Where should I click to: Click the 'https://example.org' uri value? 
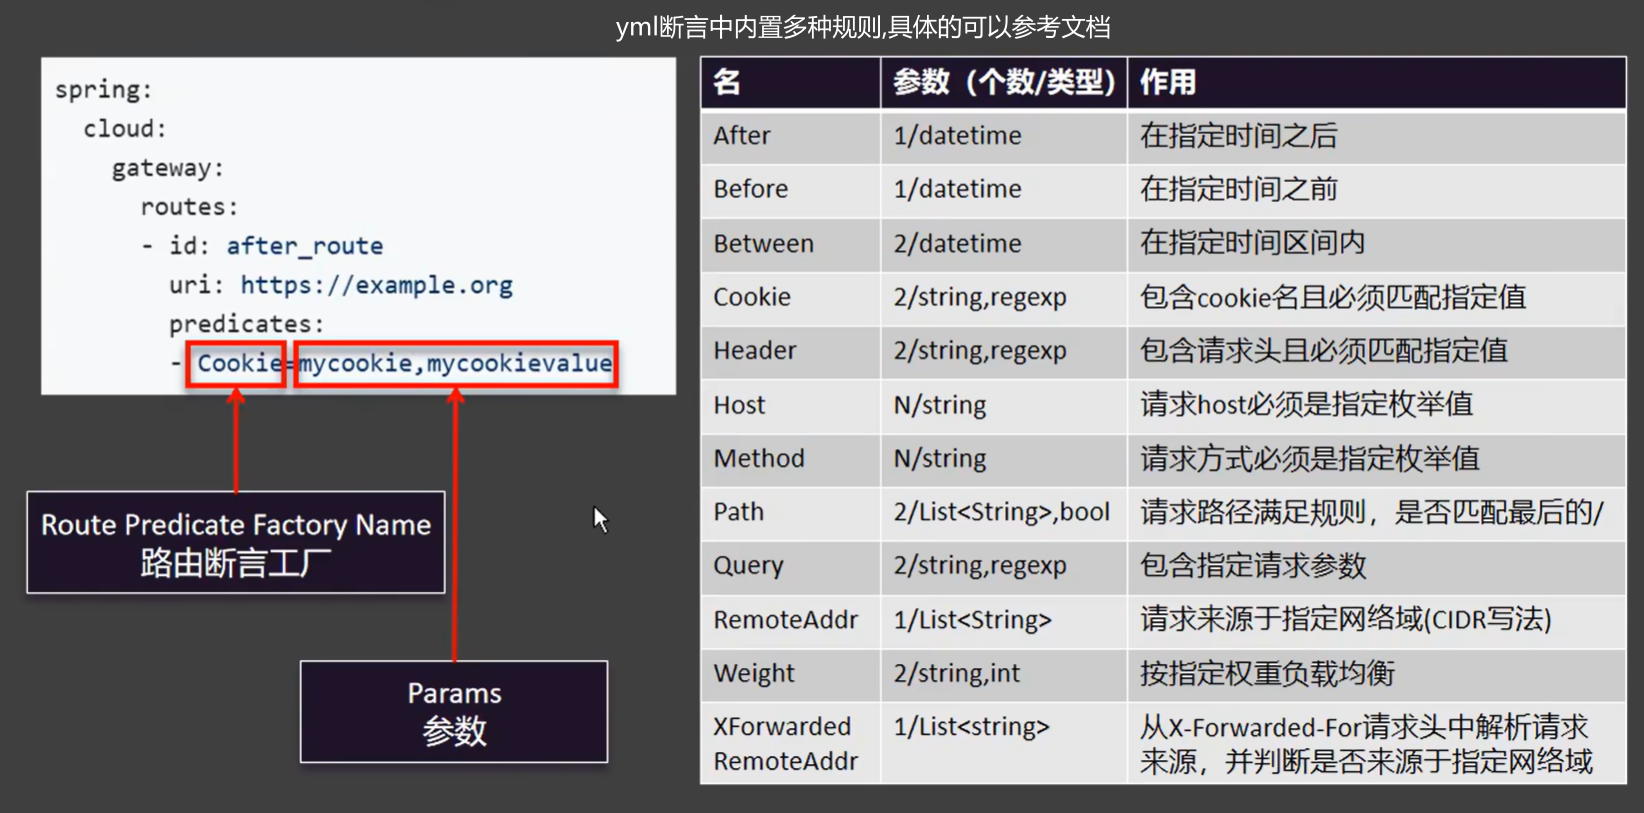pos(377,286)
